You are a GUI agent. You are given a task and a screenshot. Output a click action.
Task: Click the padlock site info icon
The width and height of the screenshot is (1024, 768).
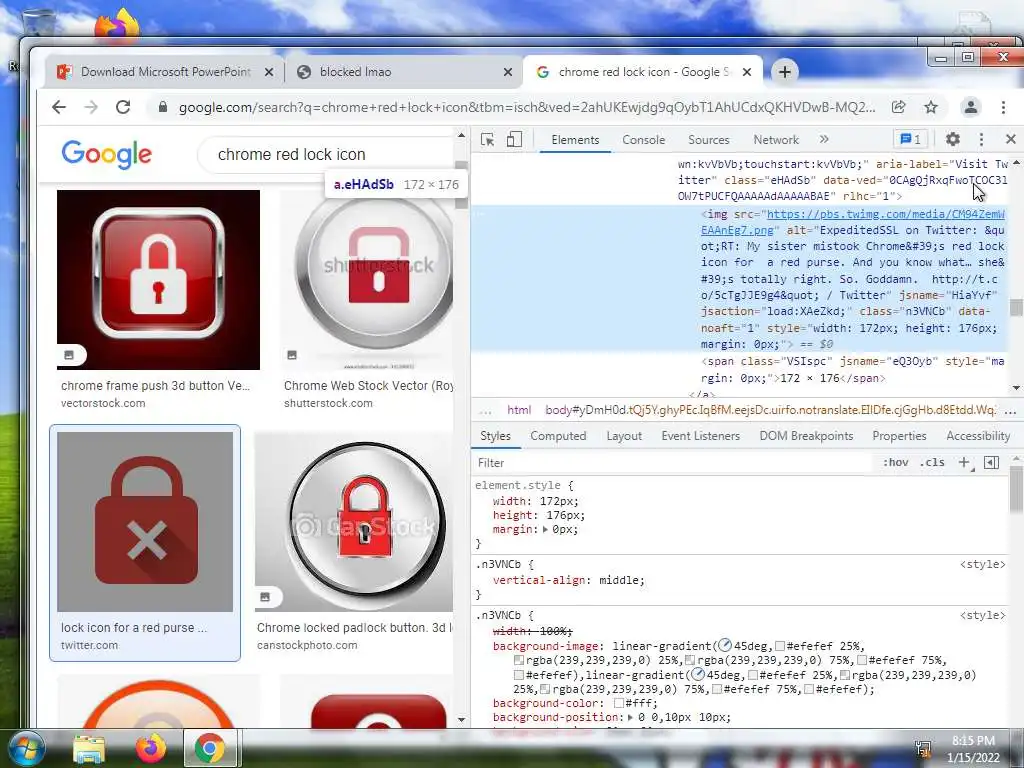click(x=163, y=107)
